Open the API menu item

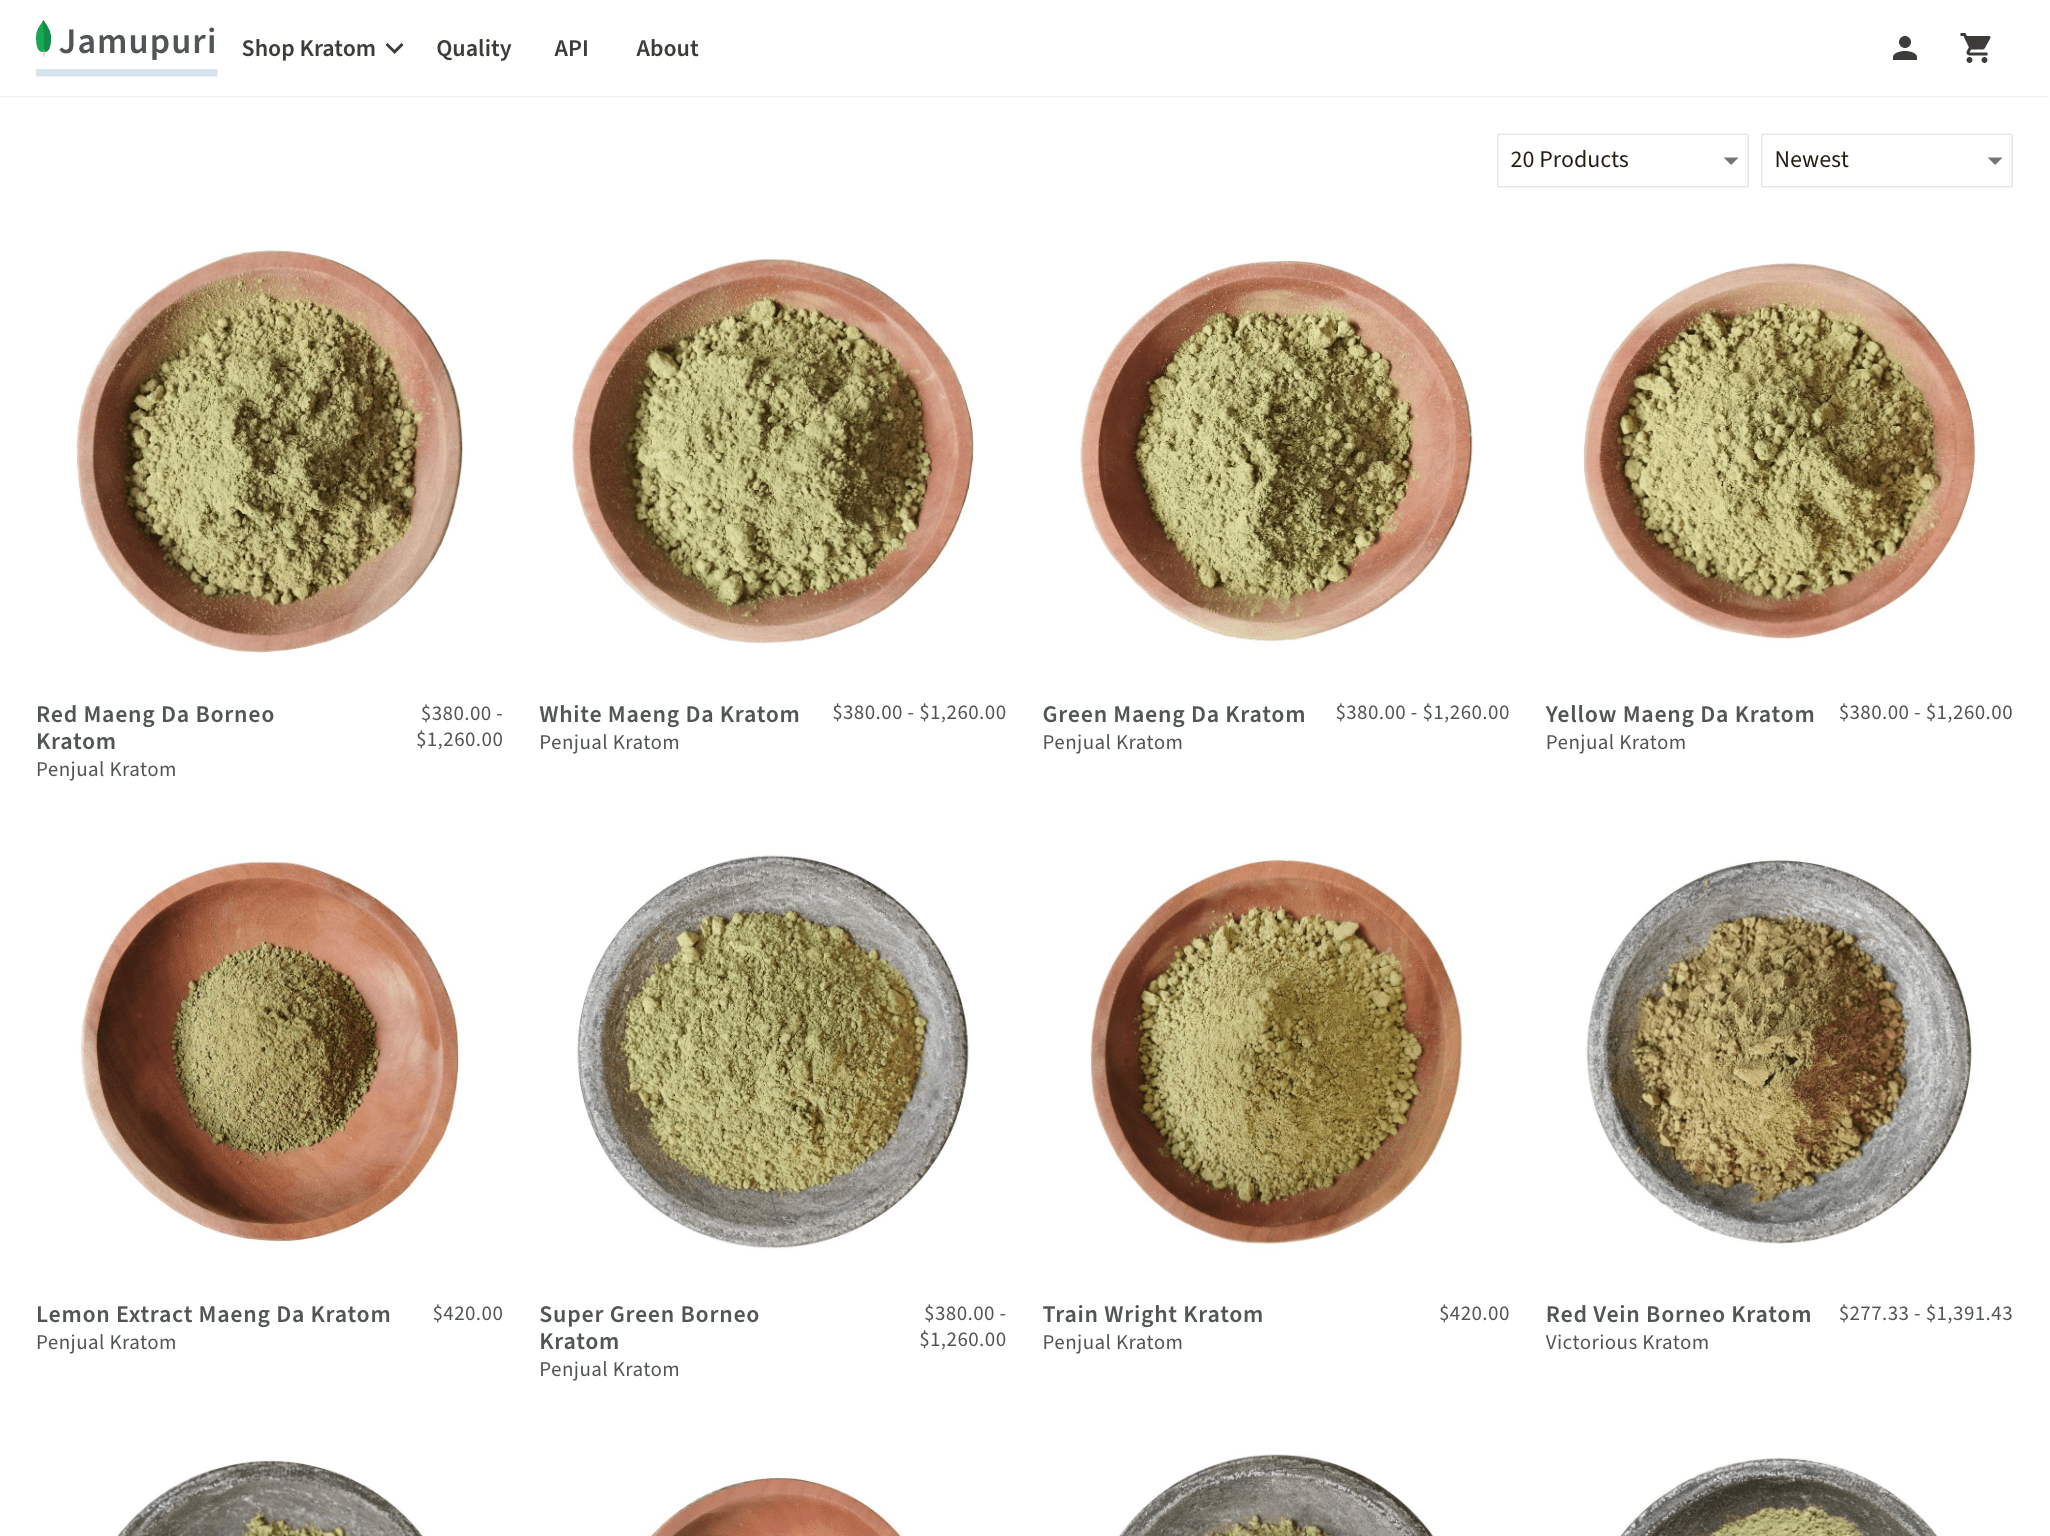[571, 48]
